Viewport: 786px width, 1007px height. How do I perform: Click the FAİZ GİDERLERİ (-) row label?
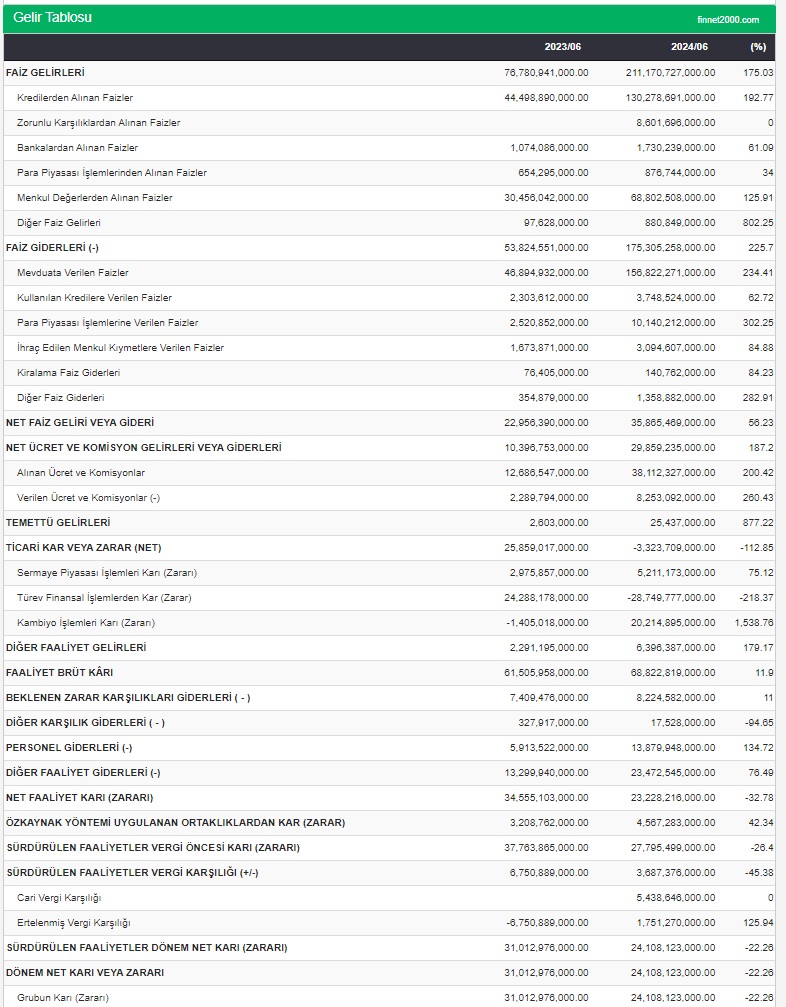[x=53, y=248]
